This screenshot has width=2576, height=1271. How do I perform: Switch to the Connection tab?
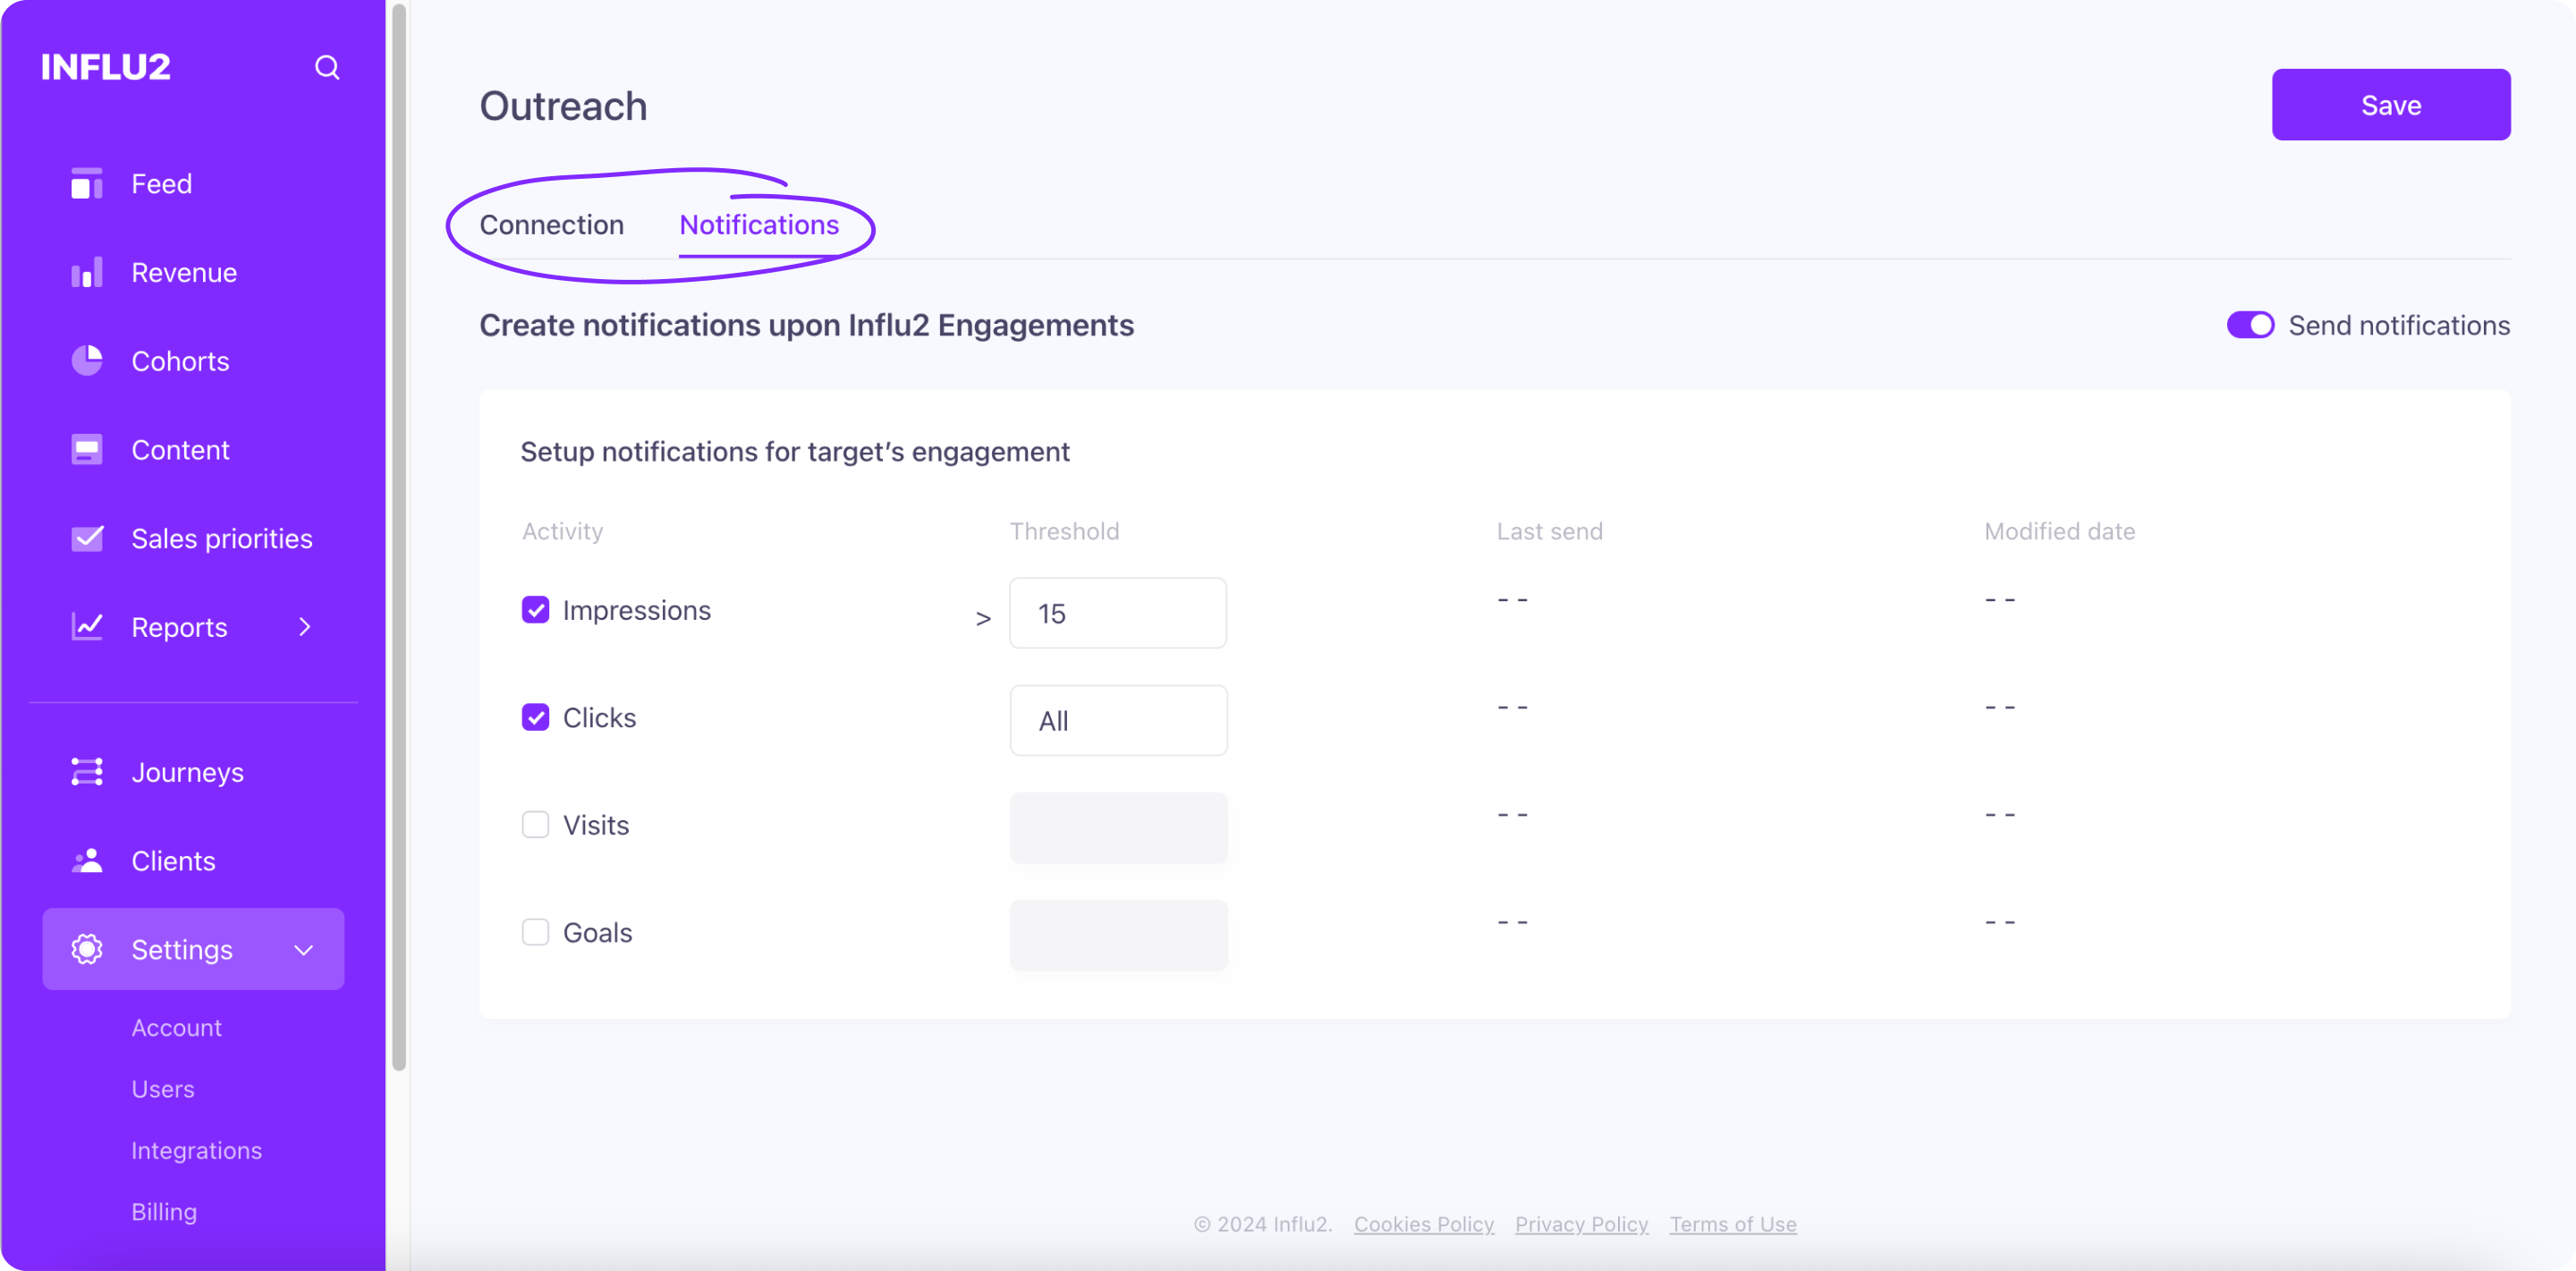552,225
